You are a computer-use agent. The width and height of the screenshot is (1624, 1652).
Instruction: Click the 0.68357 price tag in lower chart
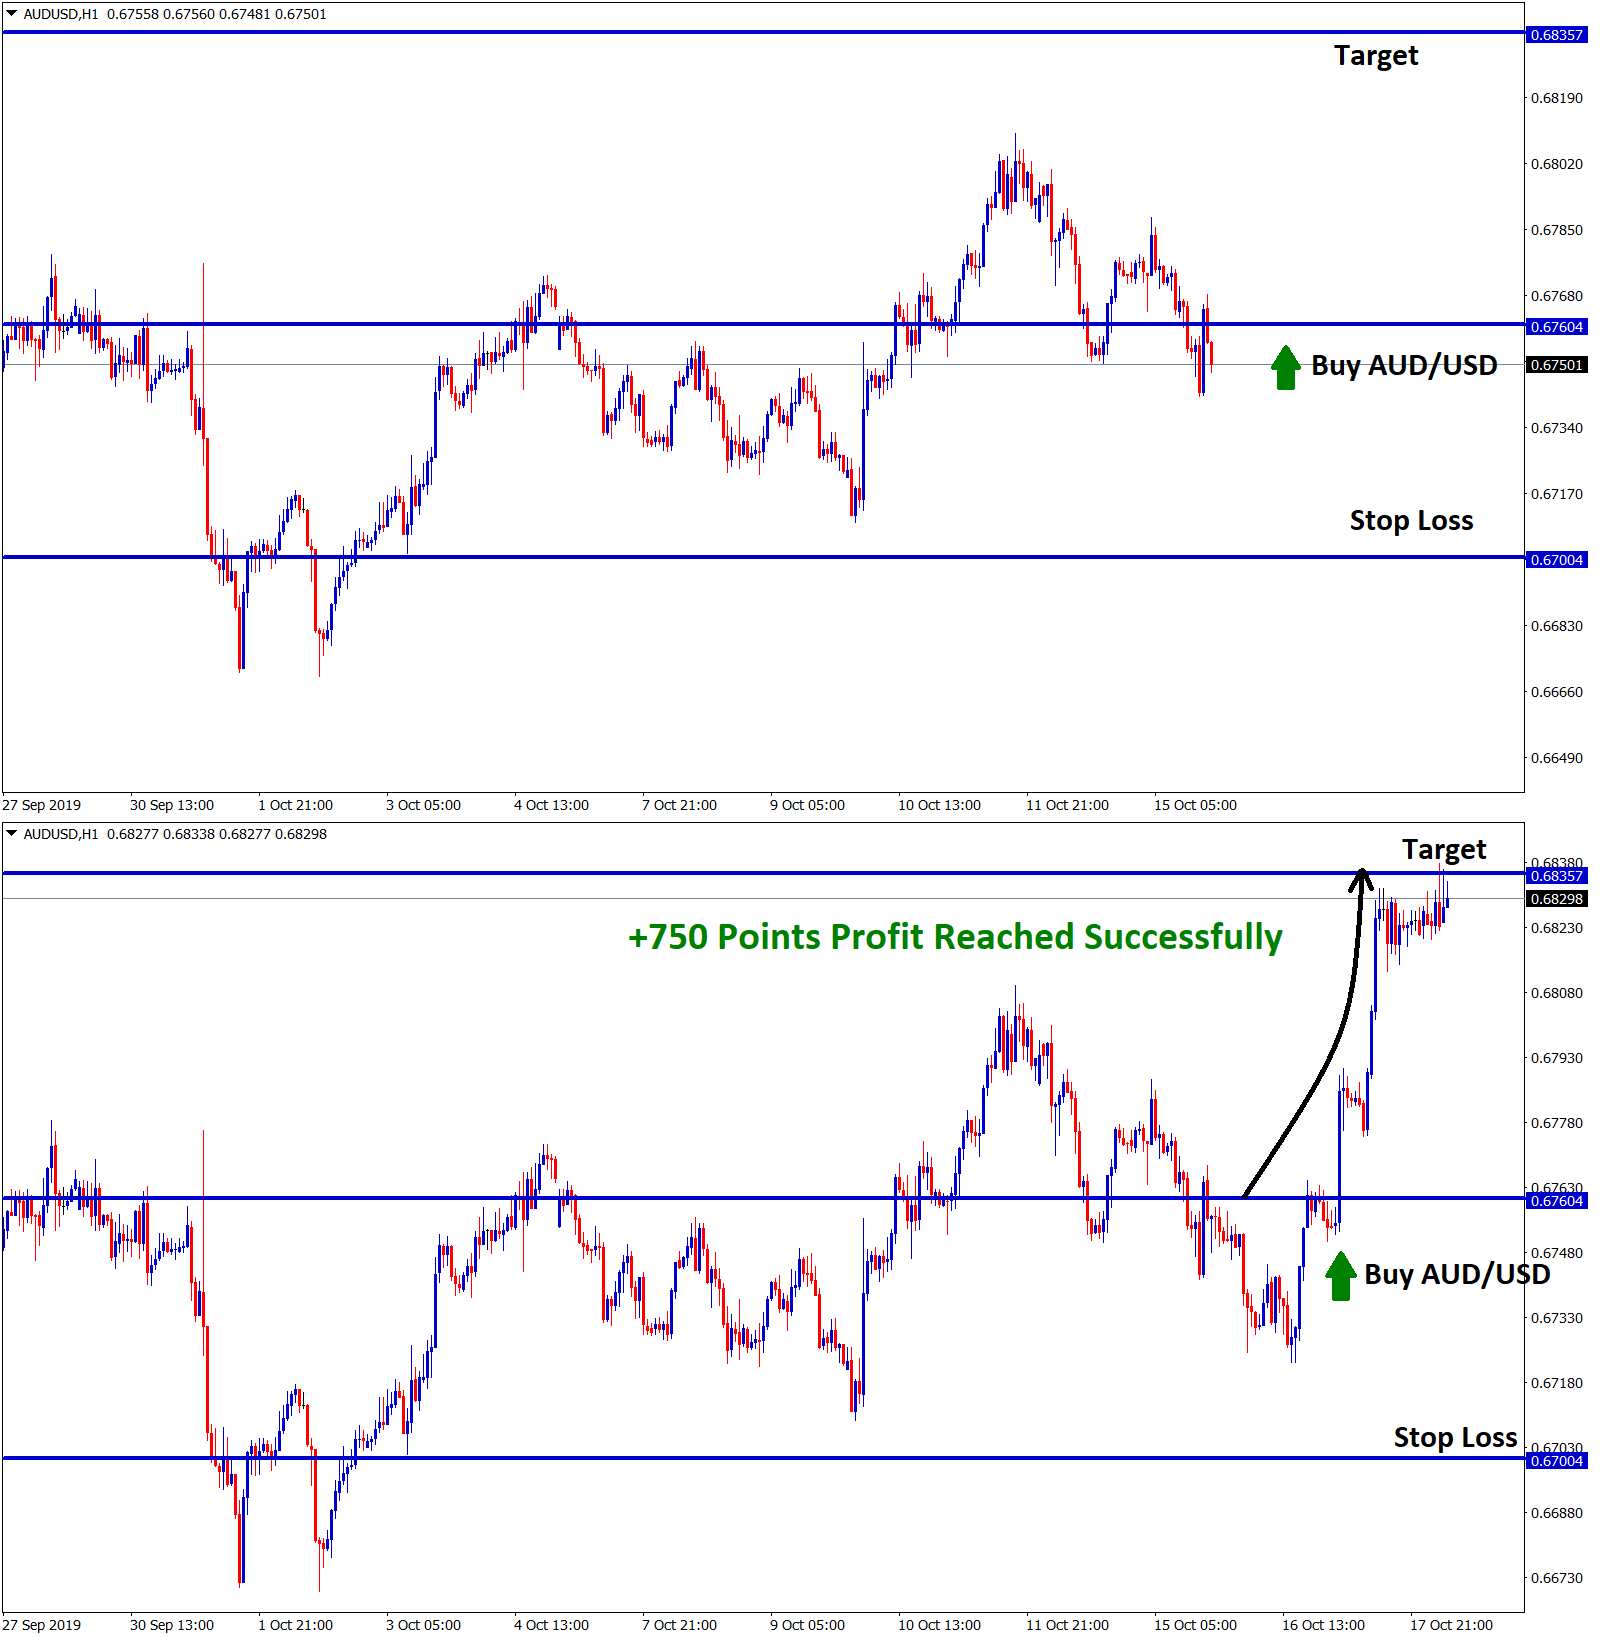pyautogui.click(x=1557, y=876)
